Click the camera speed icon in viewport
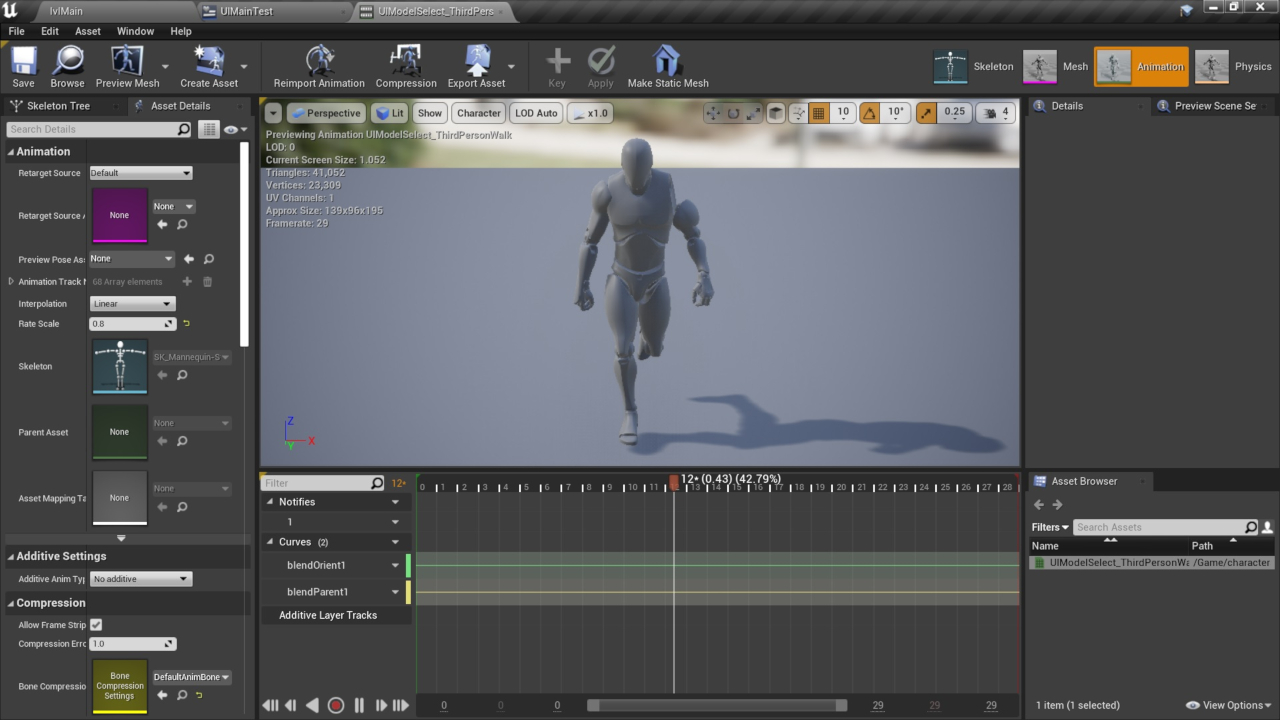 point(992,113)
